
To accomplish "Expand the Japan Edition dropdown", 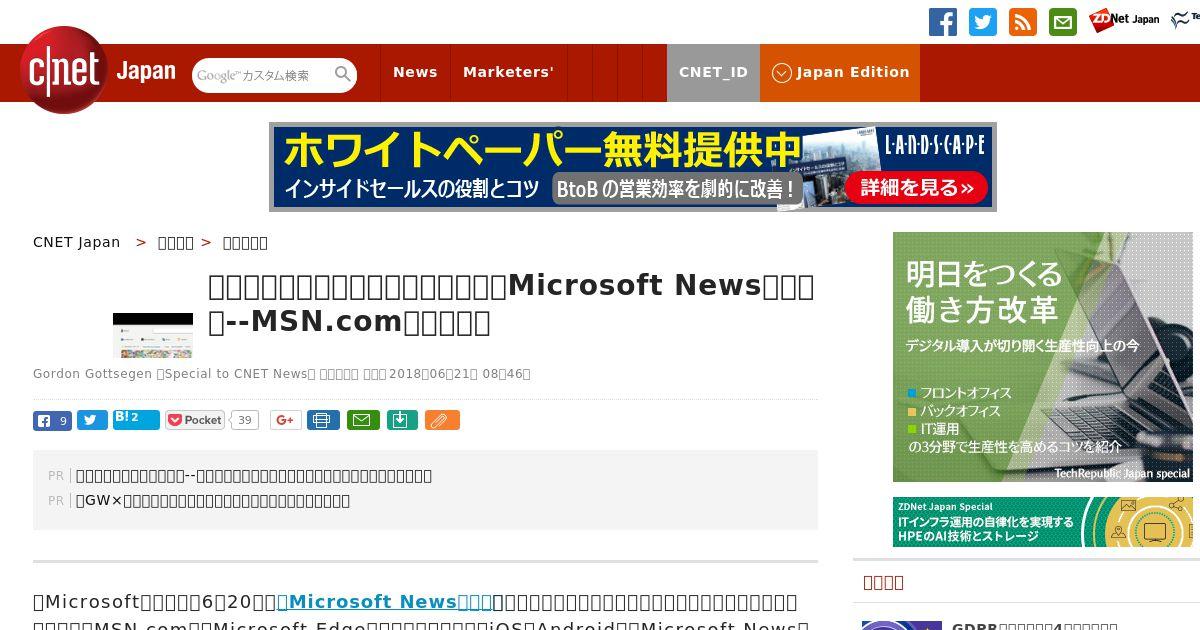I will (840, 72).
